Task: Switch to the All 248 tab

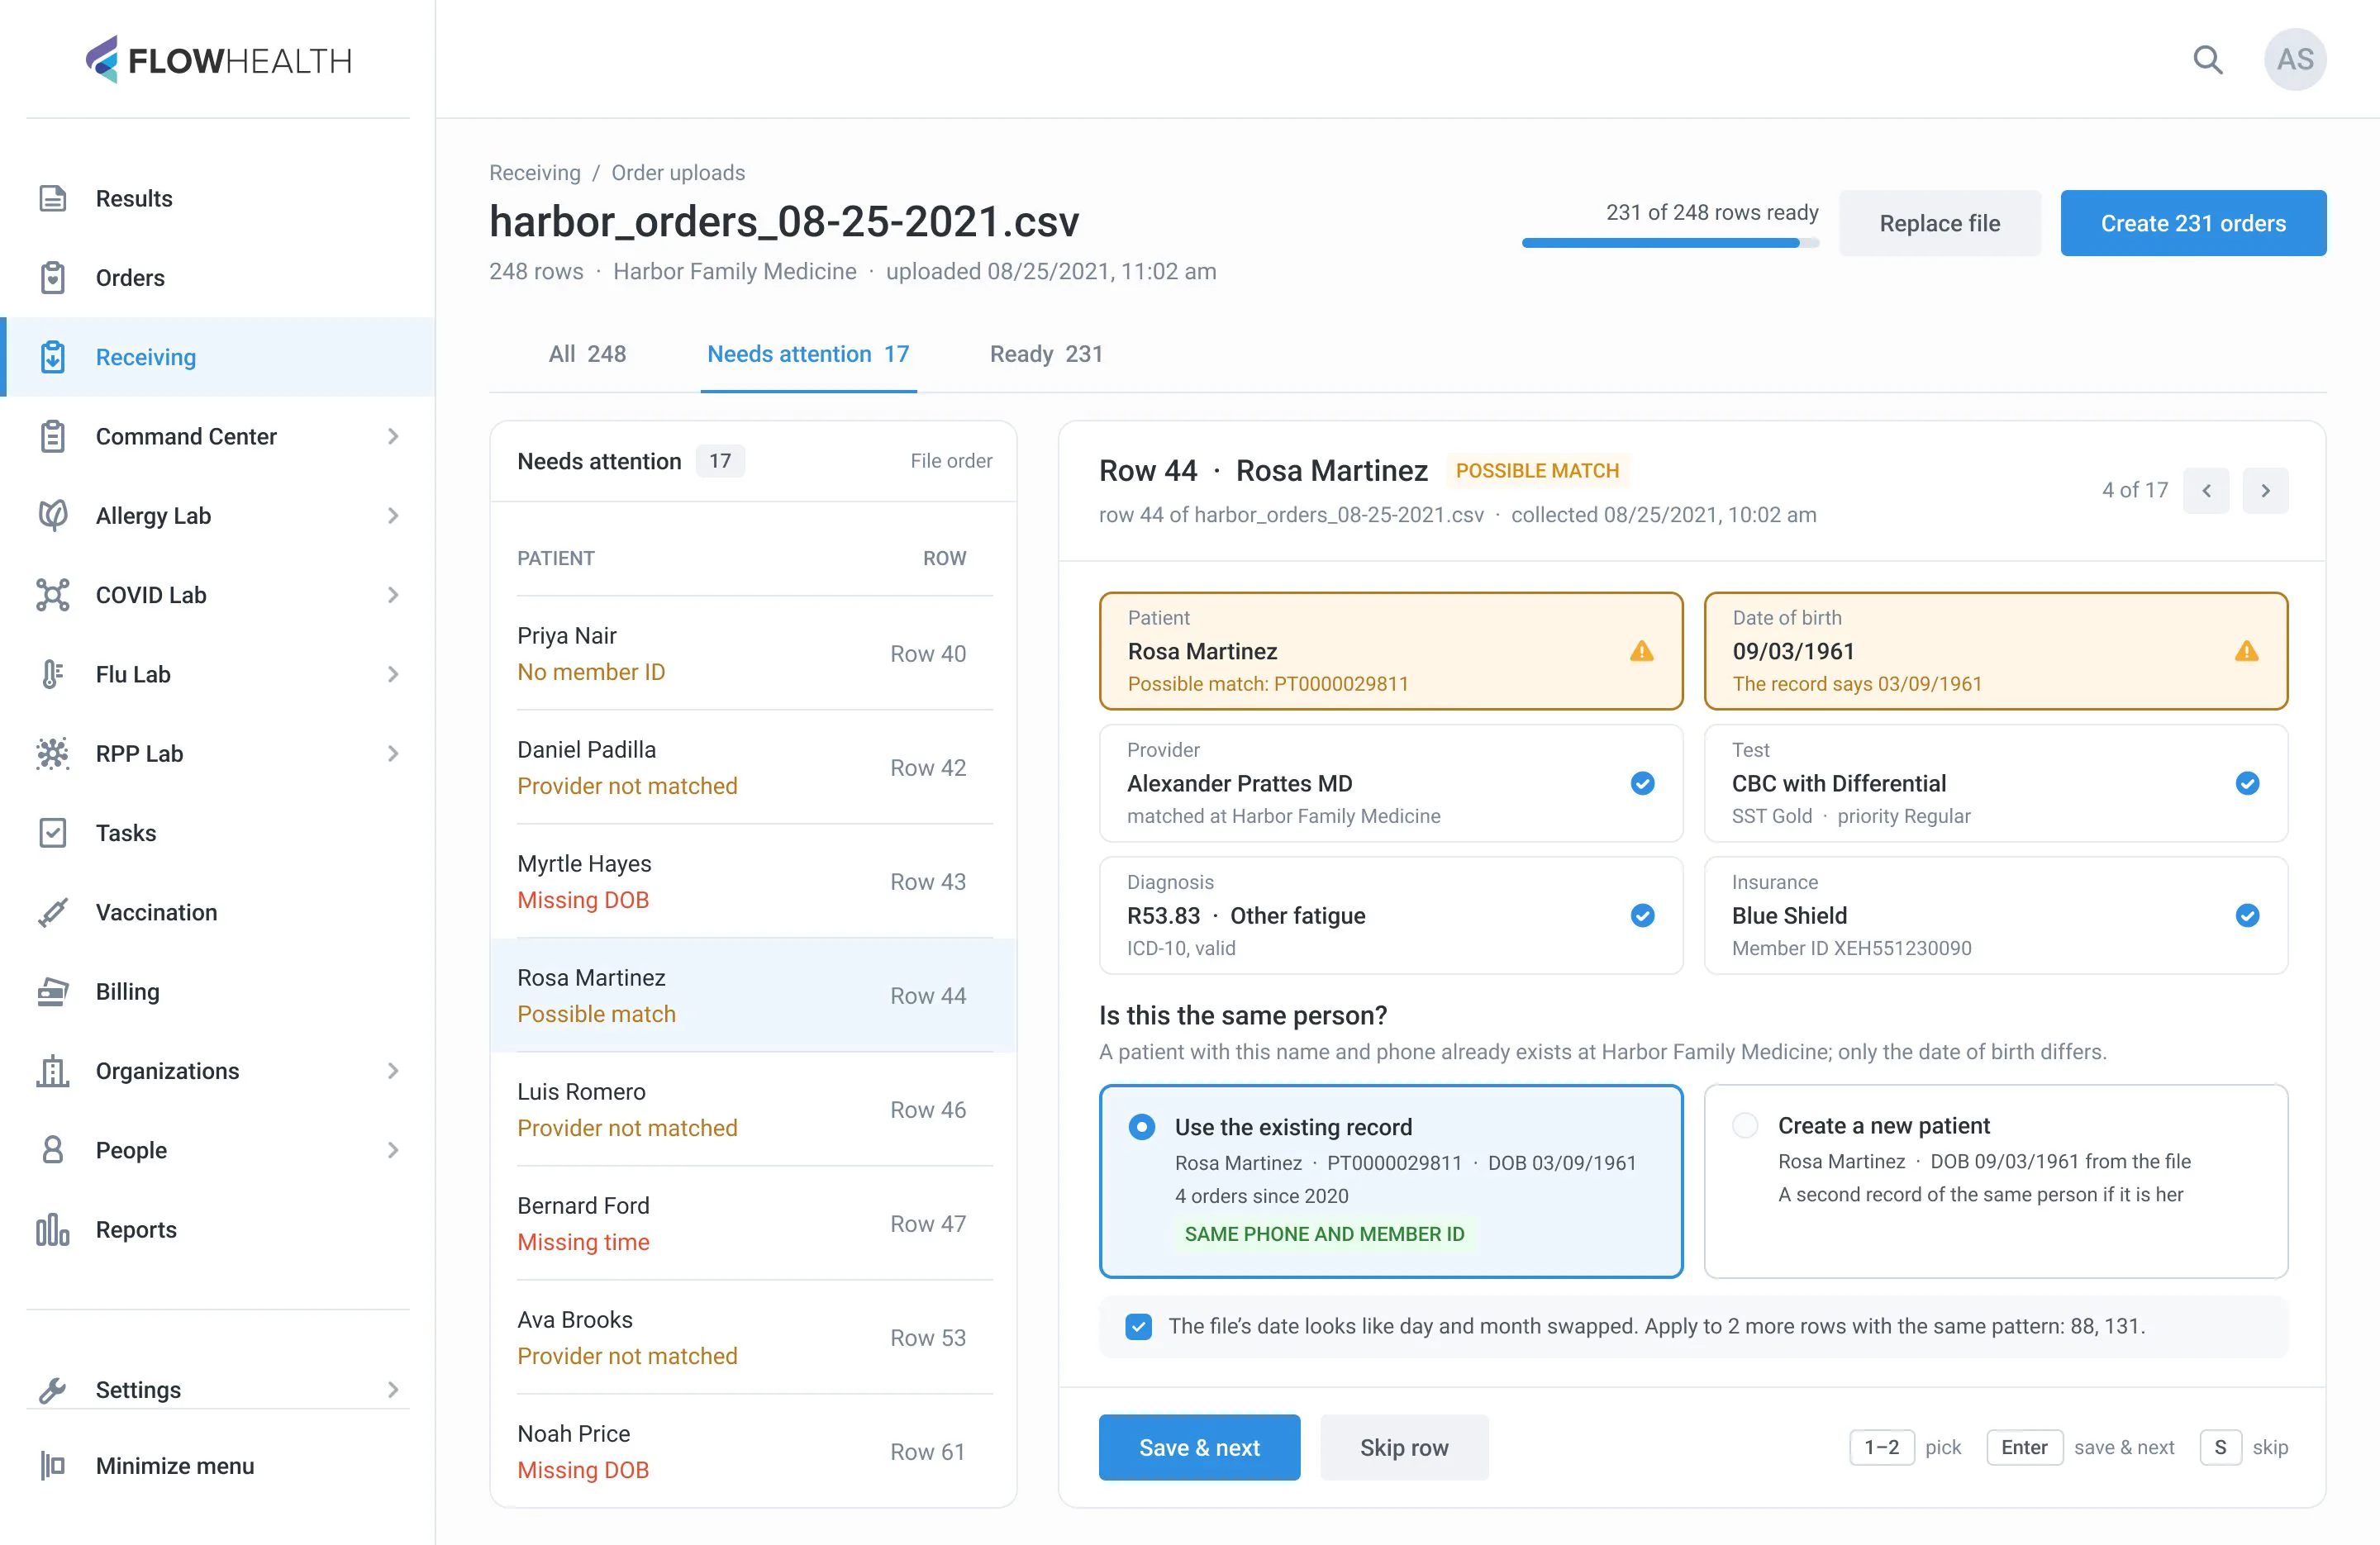Action: point(587,354)
